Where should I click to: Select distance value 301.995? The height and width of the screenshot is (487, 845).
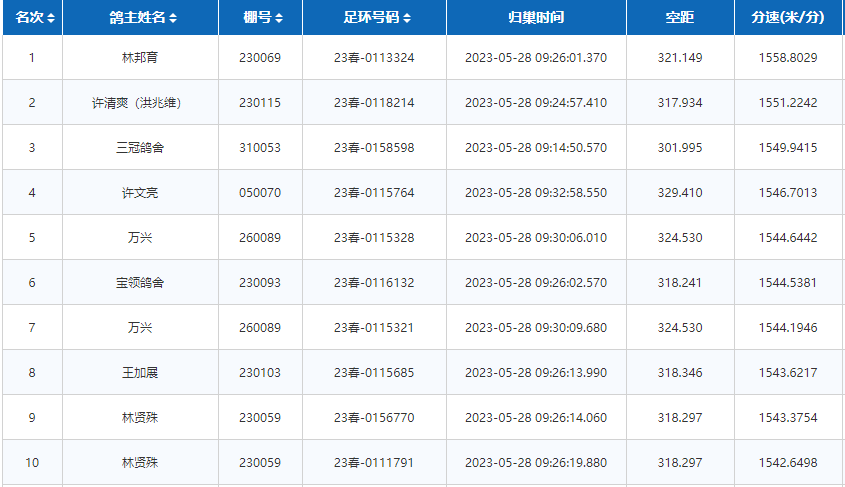click(680, 148)
